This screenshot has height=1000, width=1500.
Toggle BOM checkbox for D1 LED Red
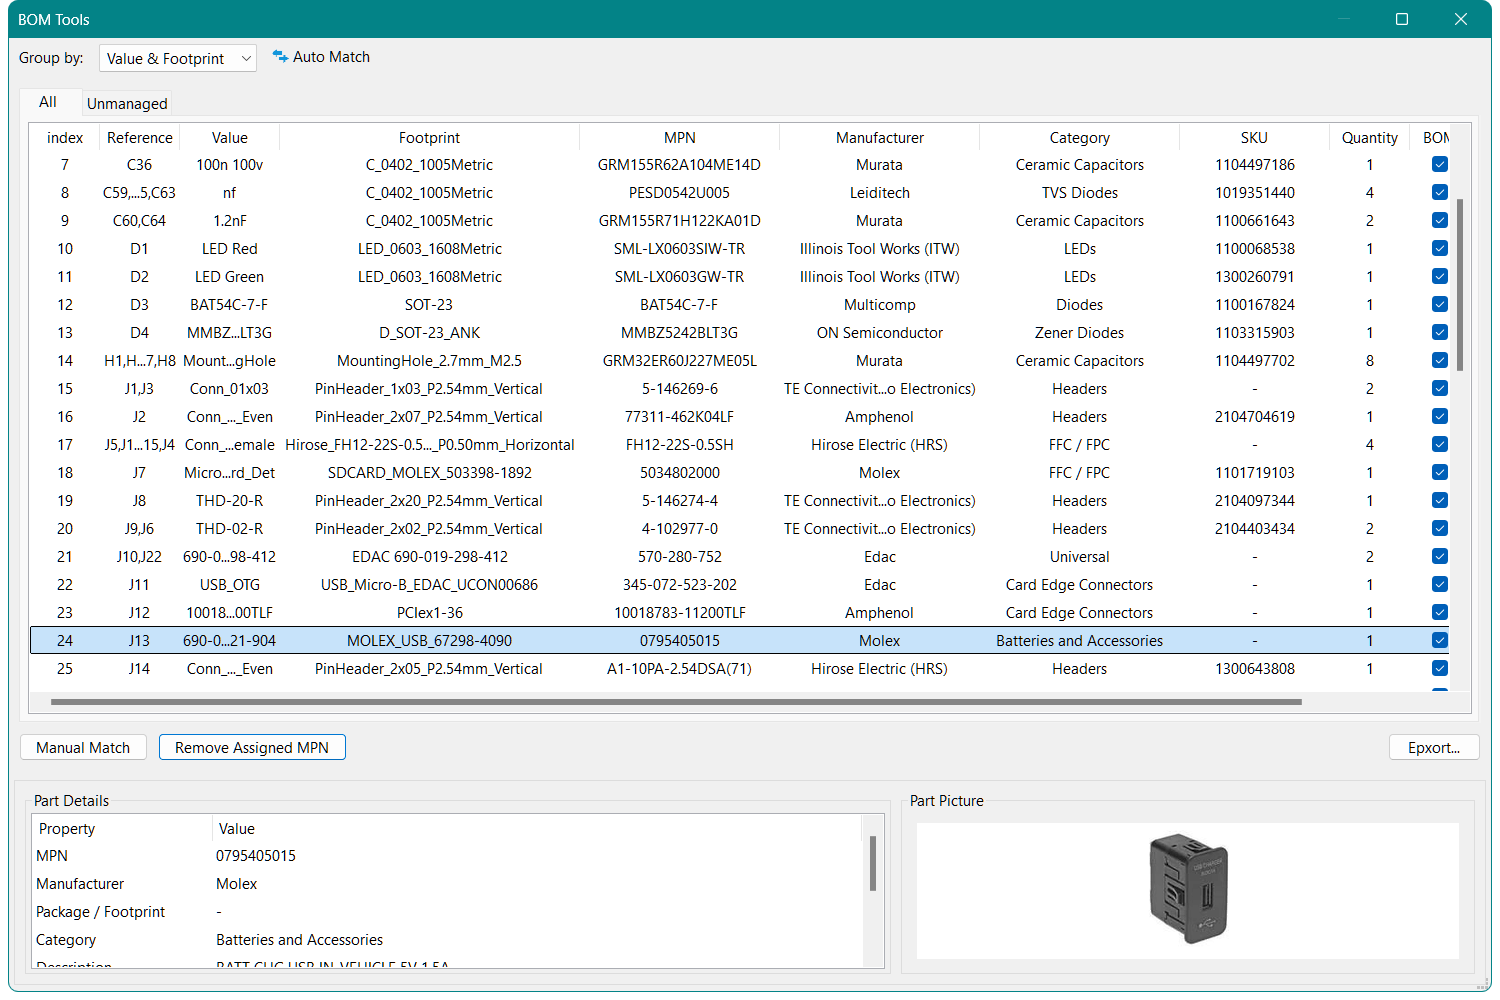pos(1439,249)
